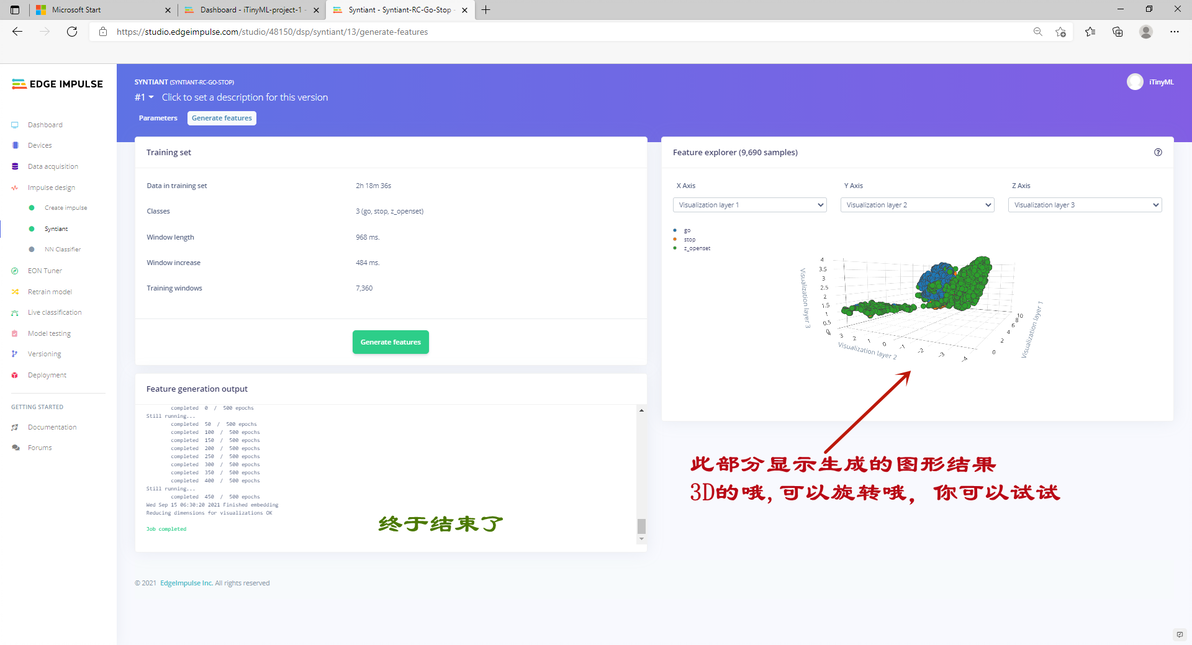Switch to the Parameters tab
This screenshot has width=1192, height=645.
[158, 118]
